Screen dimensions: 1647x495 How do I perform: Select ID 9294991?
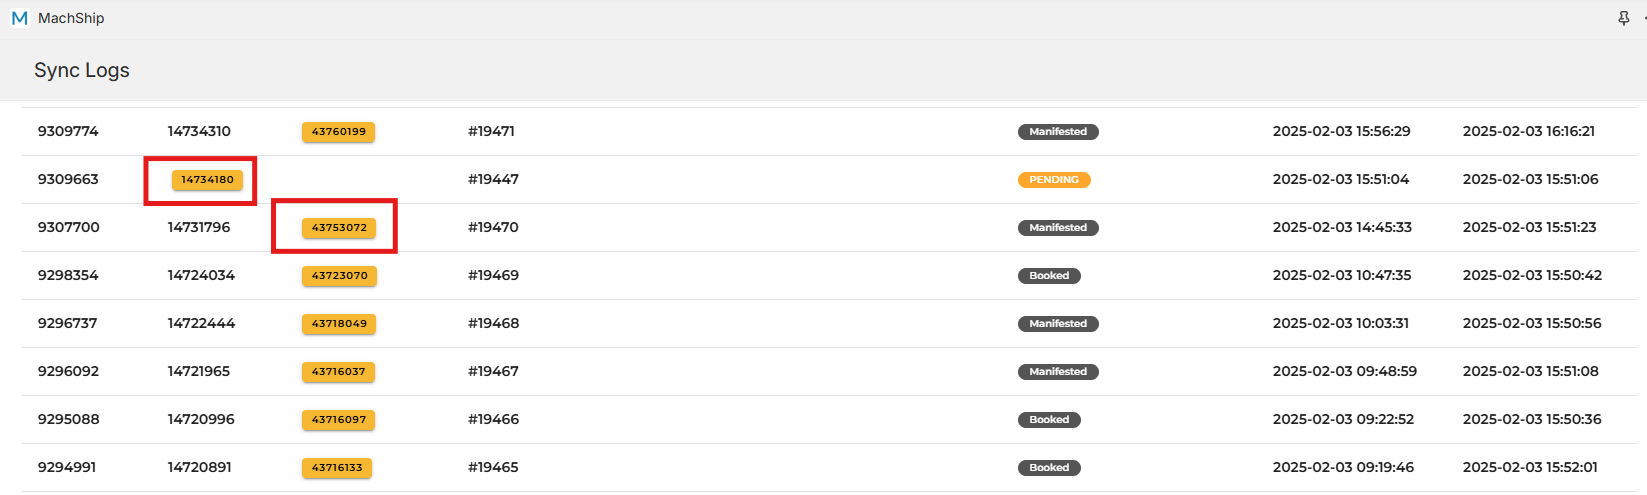(67, 467)
